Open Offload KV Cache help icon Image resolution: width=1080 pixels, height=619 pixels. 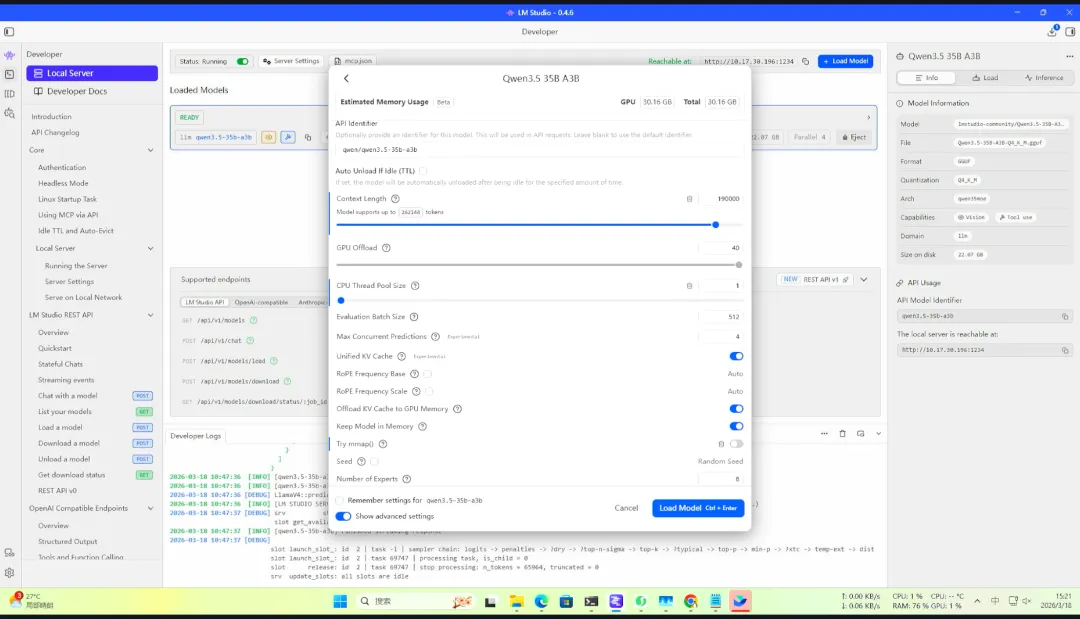tap(457, 409)
